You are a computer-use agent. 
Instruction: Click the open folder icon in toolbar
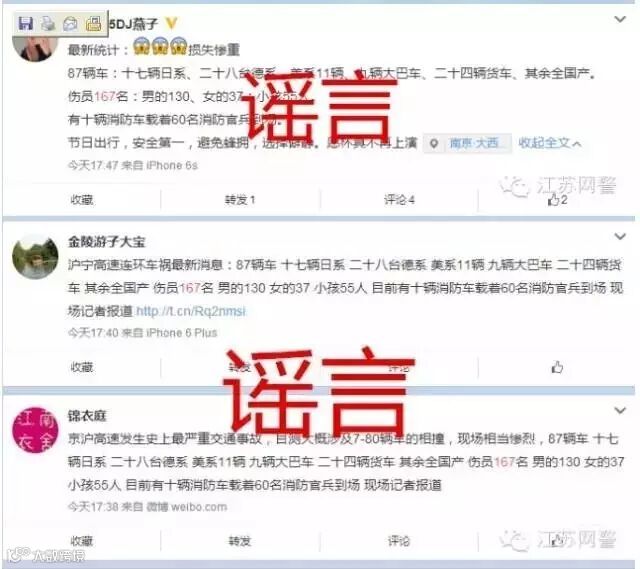point(93,24)
